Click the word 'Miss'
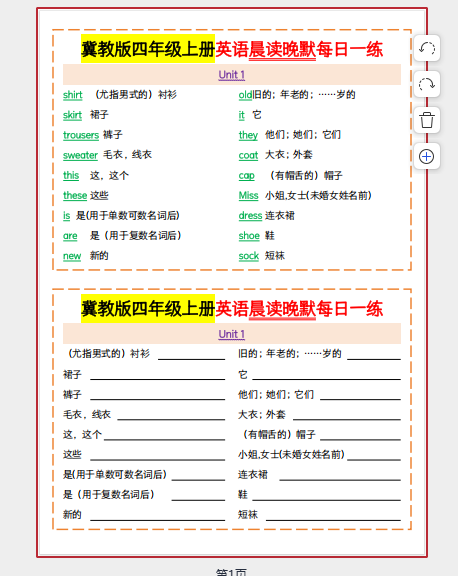The image size is (458, 576). [x=249, y=195]
